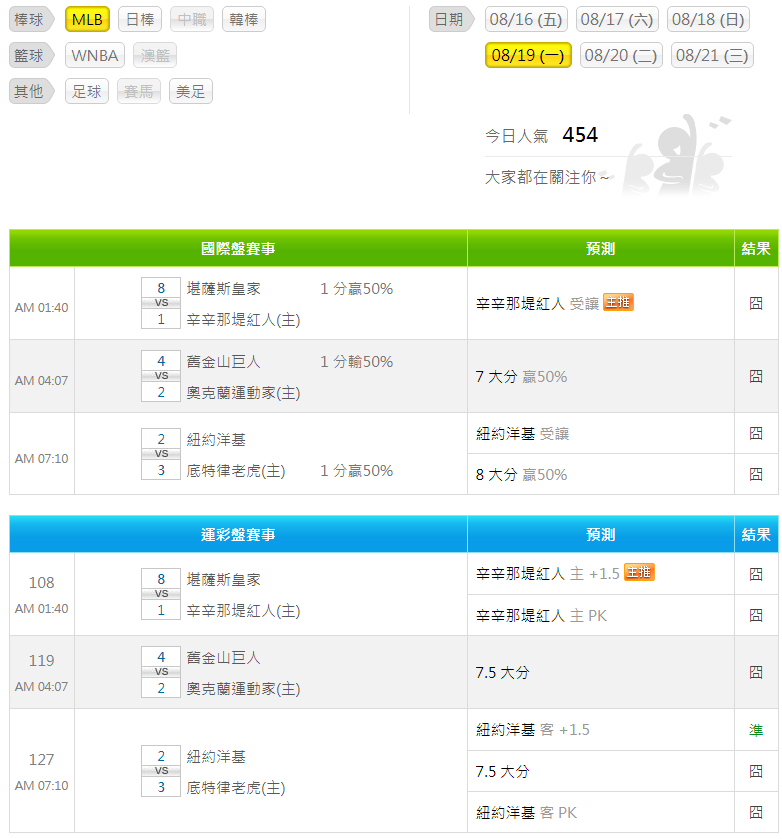782x839 pixels.
Task: Click the mascot figure beside the popularity count
Action: 678,155
